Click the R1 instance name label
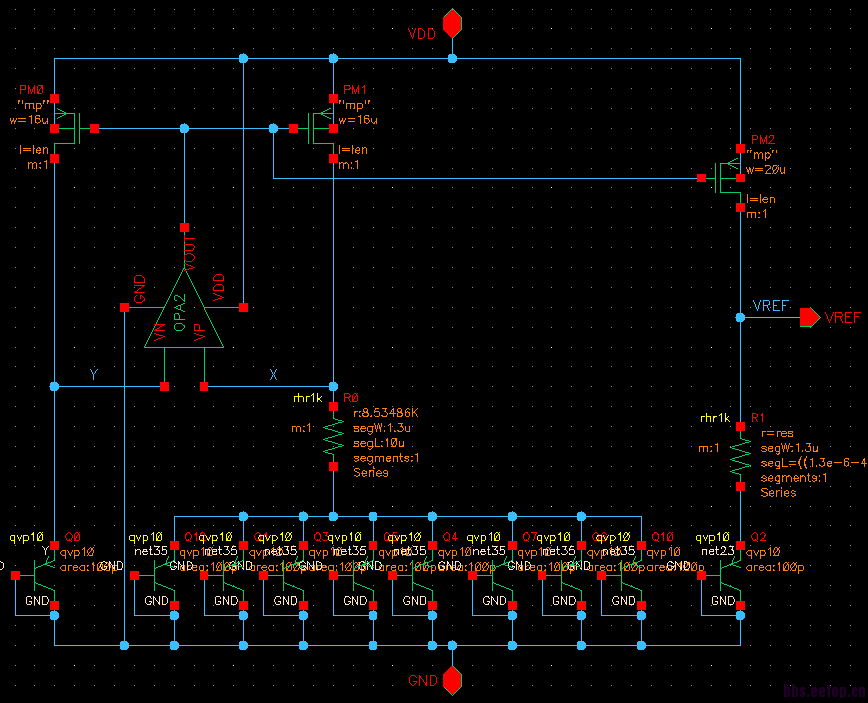 tap(758, 418)
